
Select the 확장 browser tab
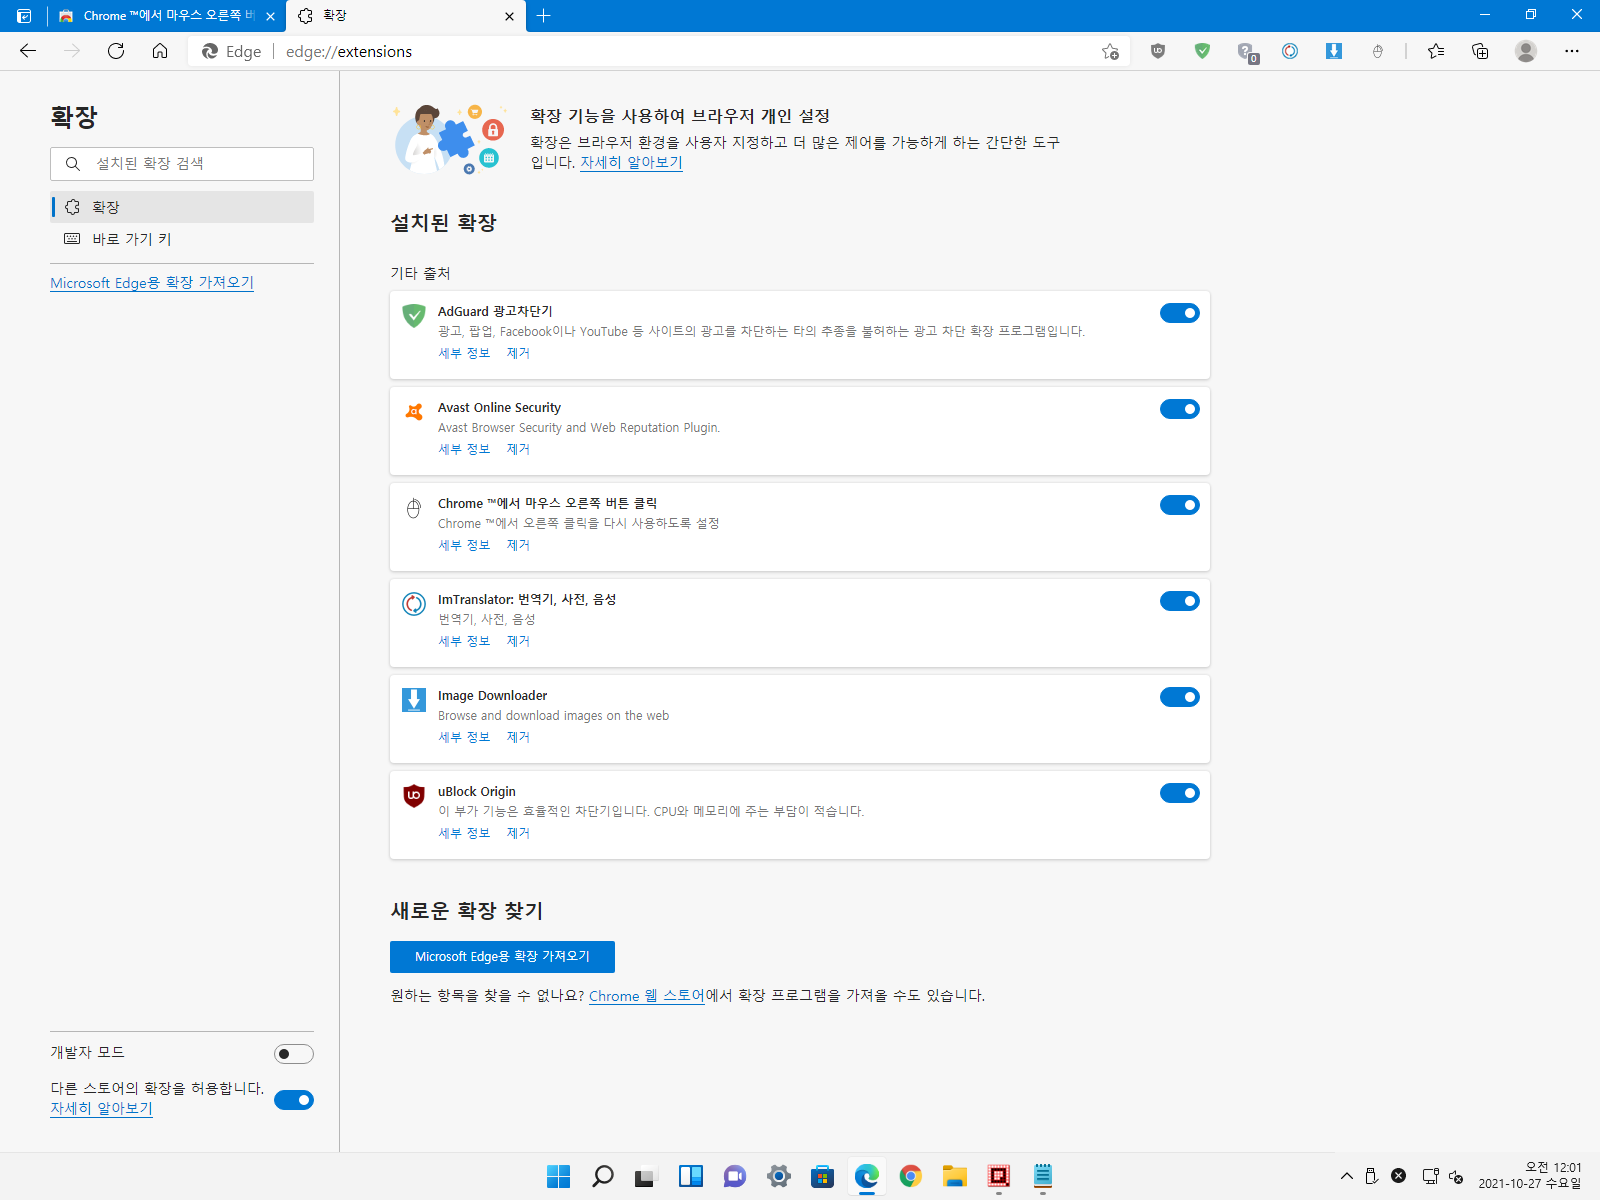point(406,16)
